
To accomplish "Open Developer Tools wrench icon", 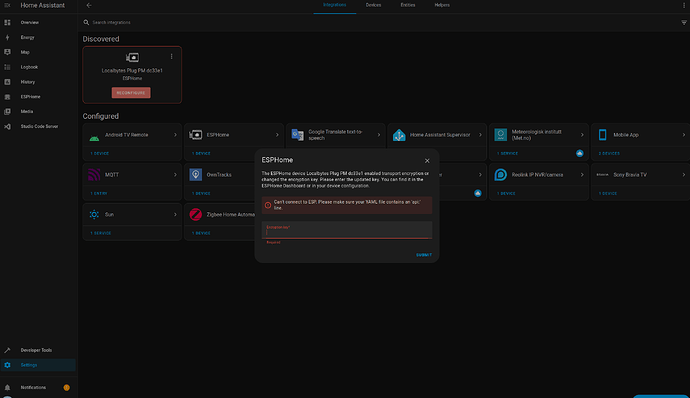I will (x=7, y=350).
